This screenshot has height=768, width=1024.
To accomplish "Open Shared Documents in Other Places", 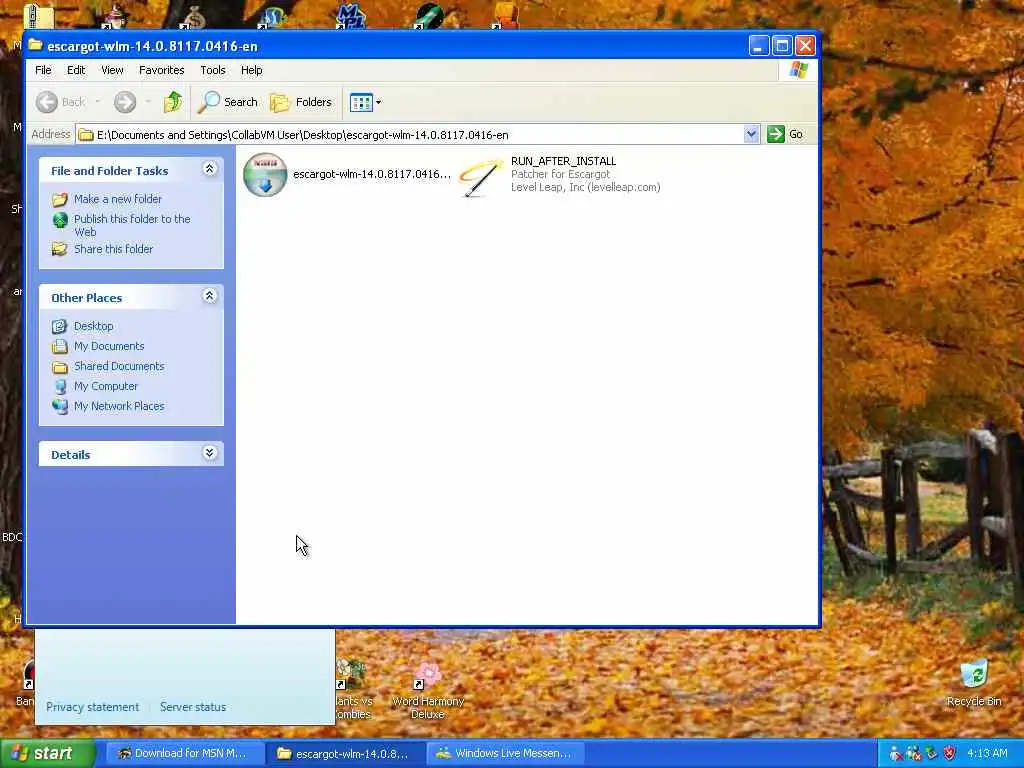I will coord(119,366).
